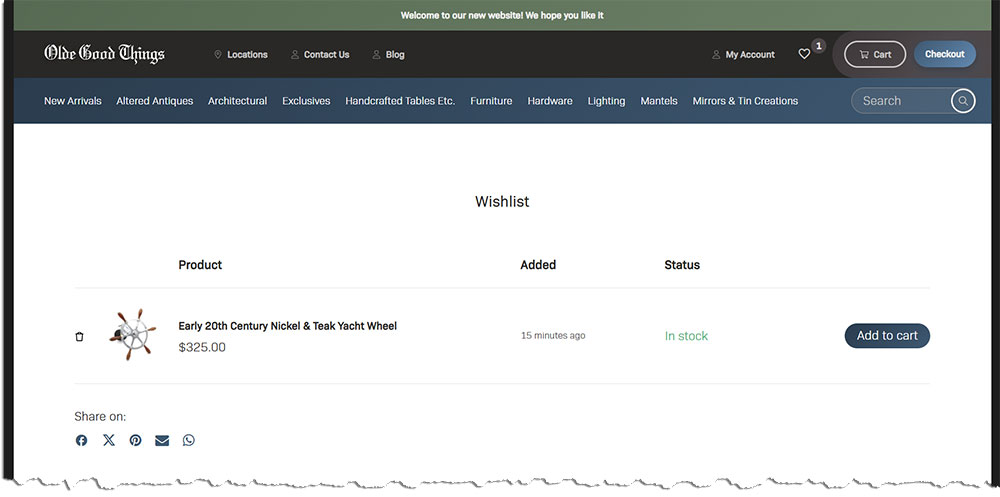This screenshot has width=1000, height=497.
Task: Open Exclusives menu
Action: coord(306,101)
